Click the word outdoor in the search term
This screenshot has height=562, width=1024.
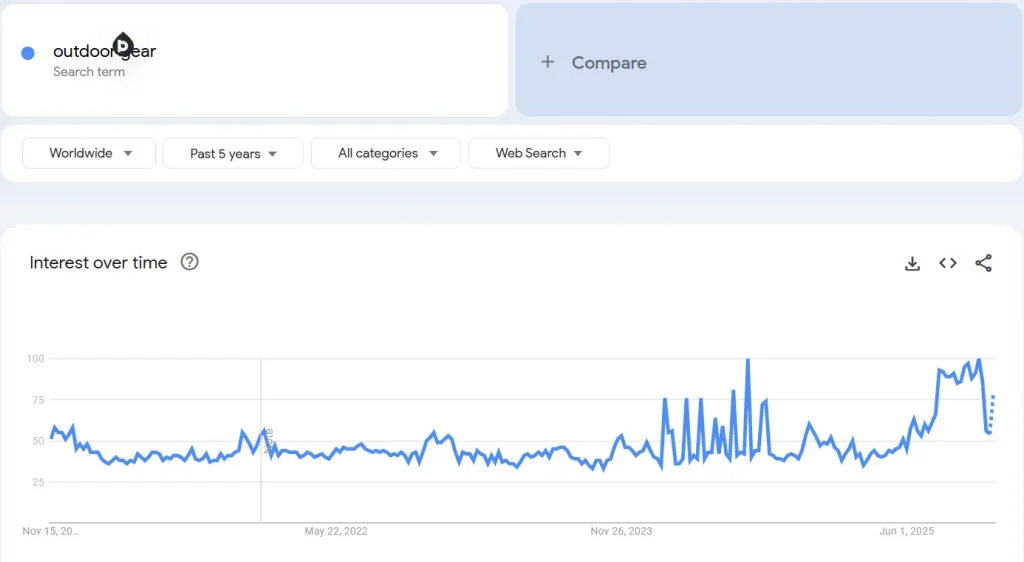(x=78, y=51)
